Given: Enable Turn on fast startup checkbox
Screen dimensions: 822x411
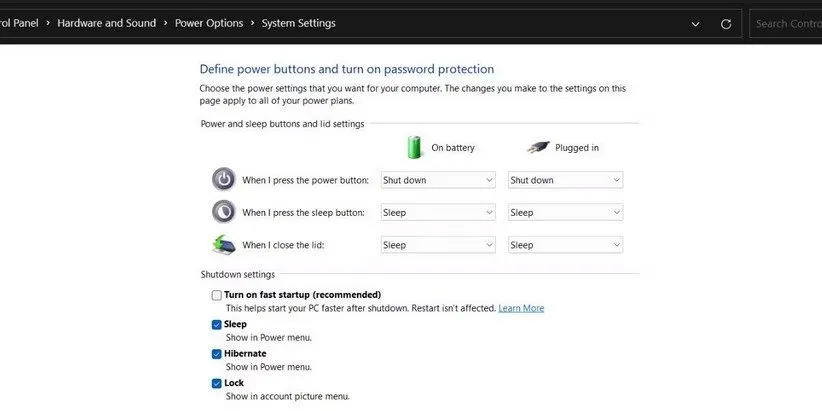Looking at the screenshot, I should click(217, 295).
